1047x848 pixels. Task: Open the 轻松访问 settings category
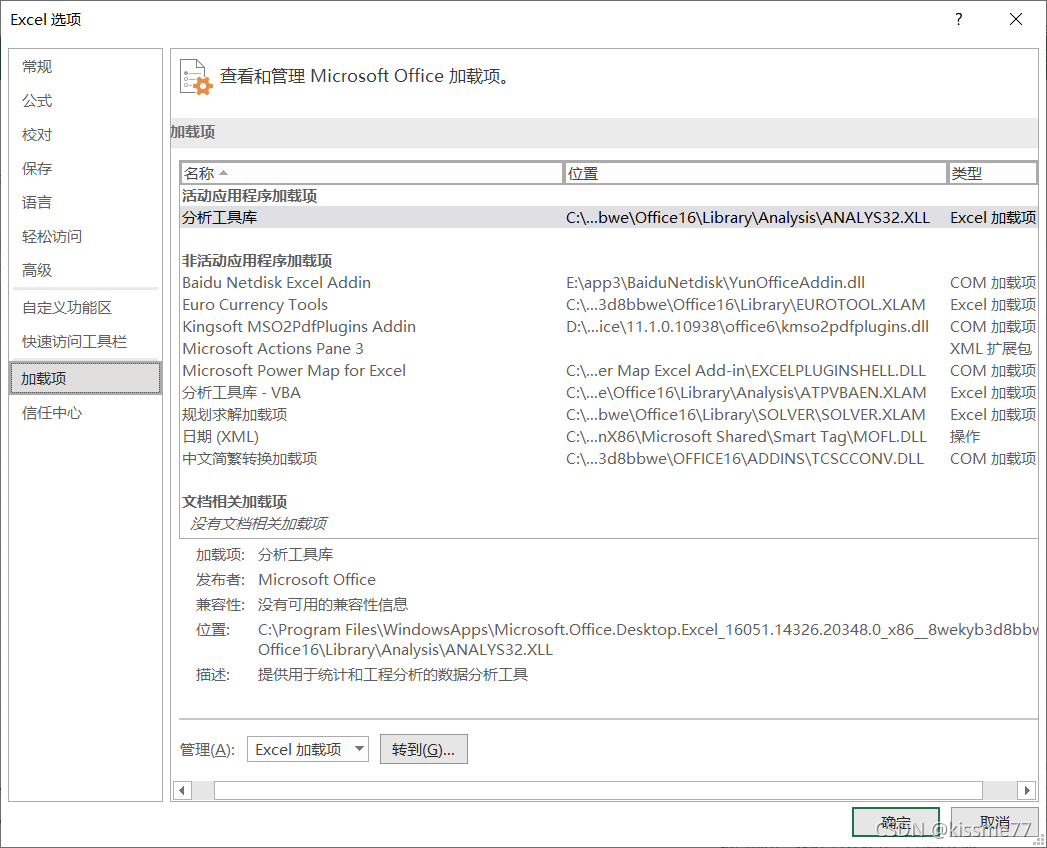pyautogui.click(x=85, y=236)
